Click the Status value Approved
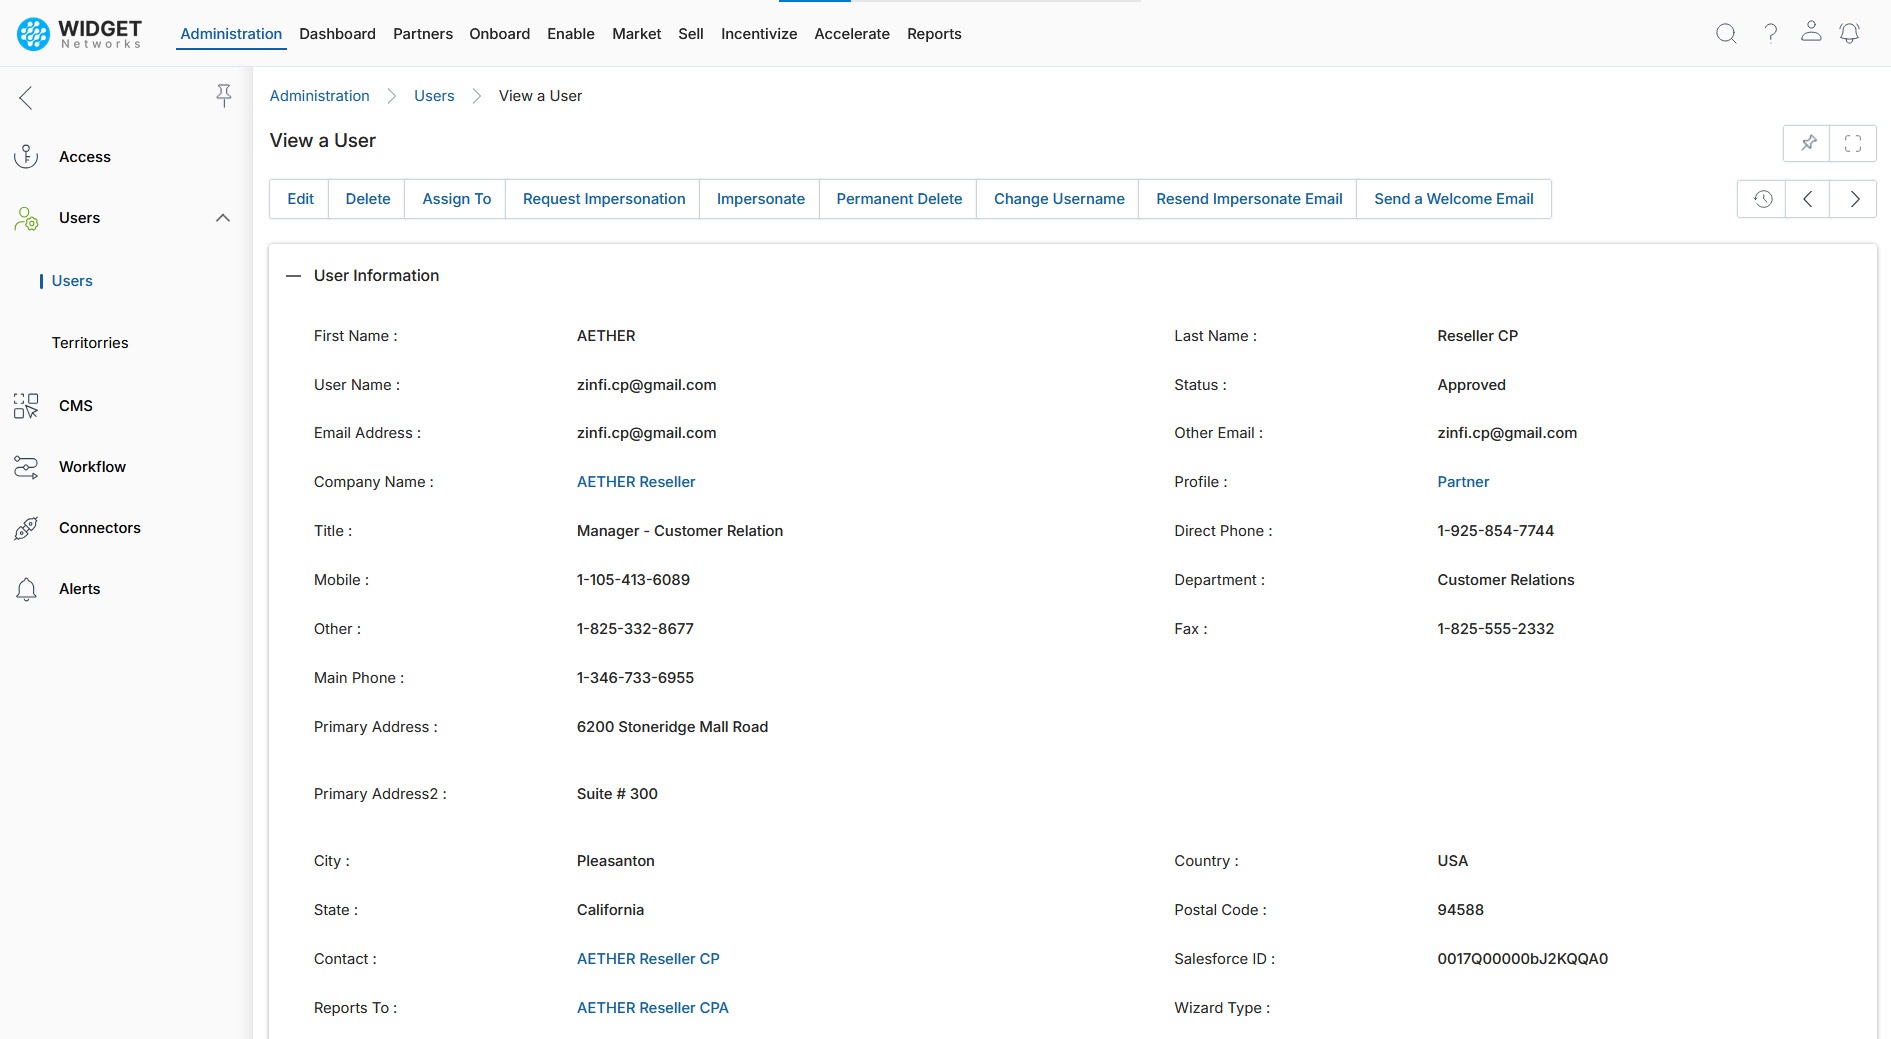The width and height of the screenshot is (1891, 1039). pos(1471,385)
